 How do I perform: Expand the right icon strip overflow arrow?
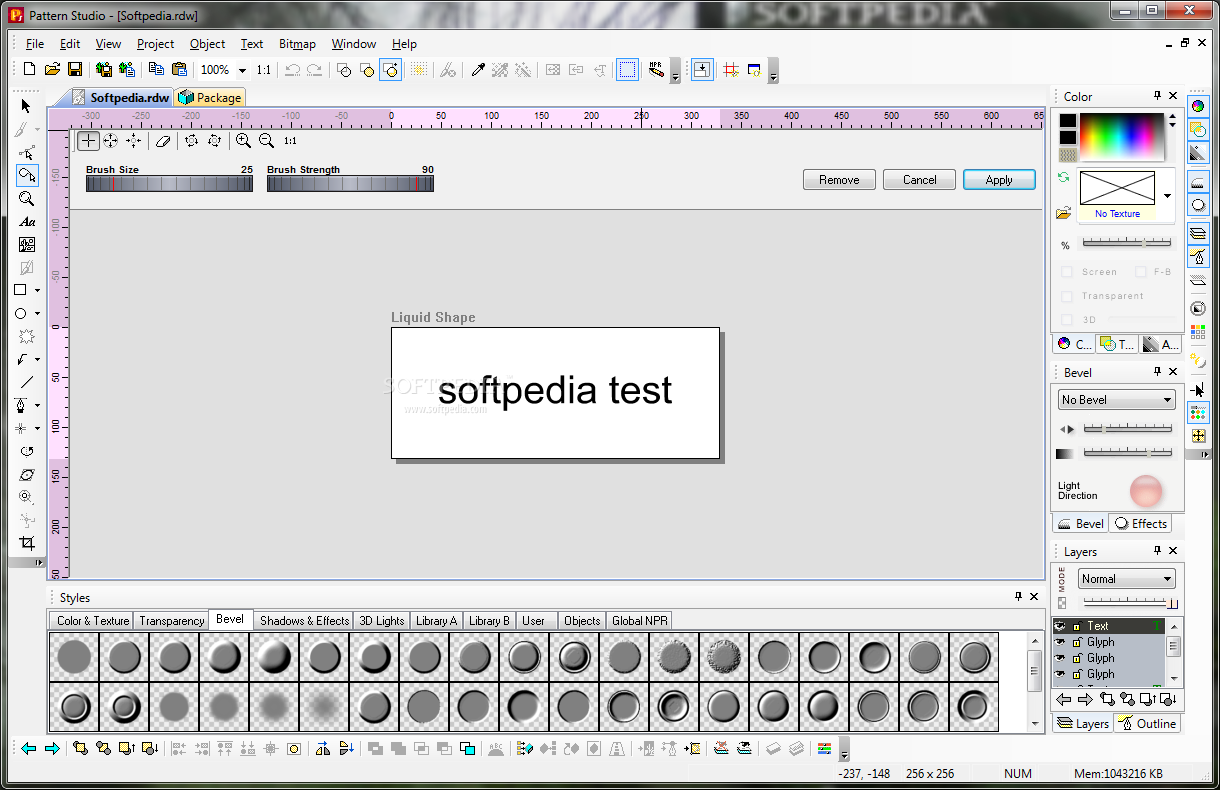1203,454
